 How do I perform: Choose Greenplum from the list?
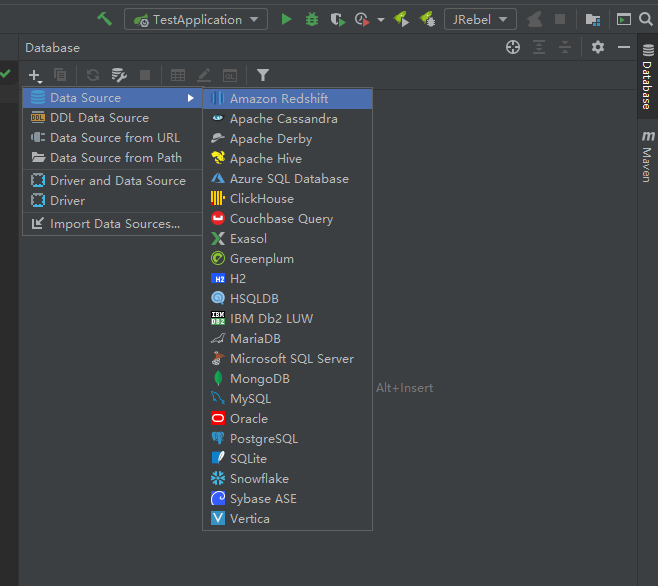pyautogui.click(x=287, y=259)
